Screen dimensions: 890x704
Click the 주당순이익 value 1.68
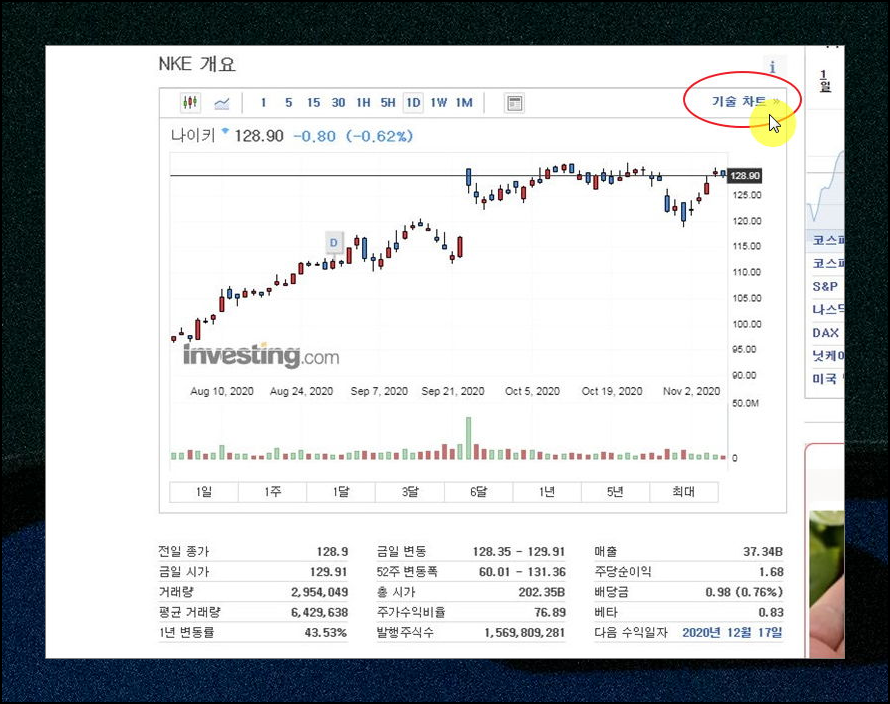(x=771, y=572)
